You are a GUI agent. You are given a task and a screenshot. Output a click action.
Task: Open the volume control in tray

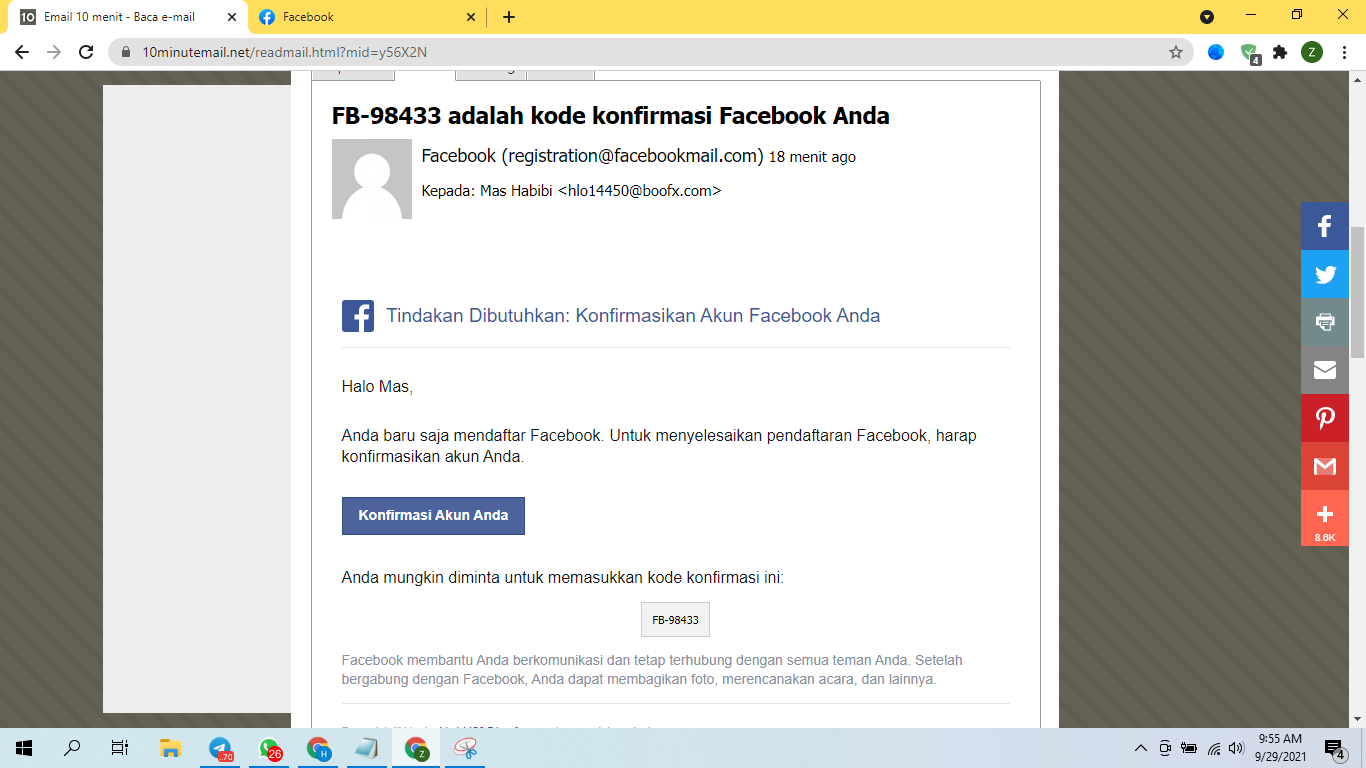coord(1236,747)
